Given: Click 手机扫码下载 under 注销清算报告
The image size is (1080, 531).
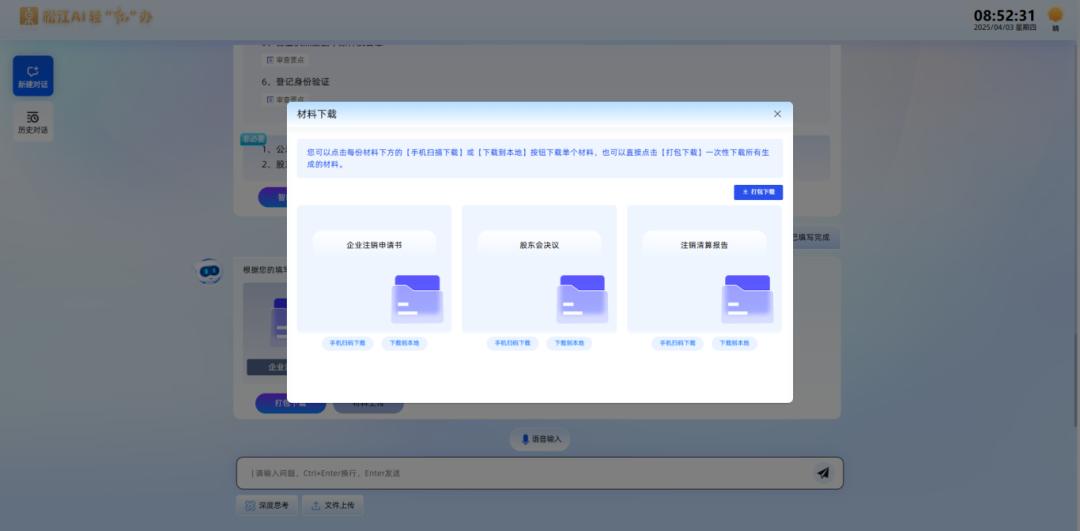Looking at the screenshot, I should click(x=678, y=343).
